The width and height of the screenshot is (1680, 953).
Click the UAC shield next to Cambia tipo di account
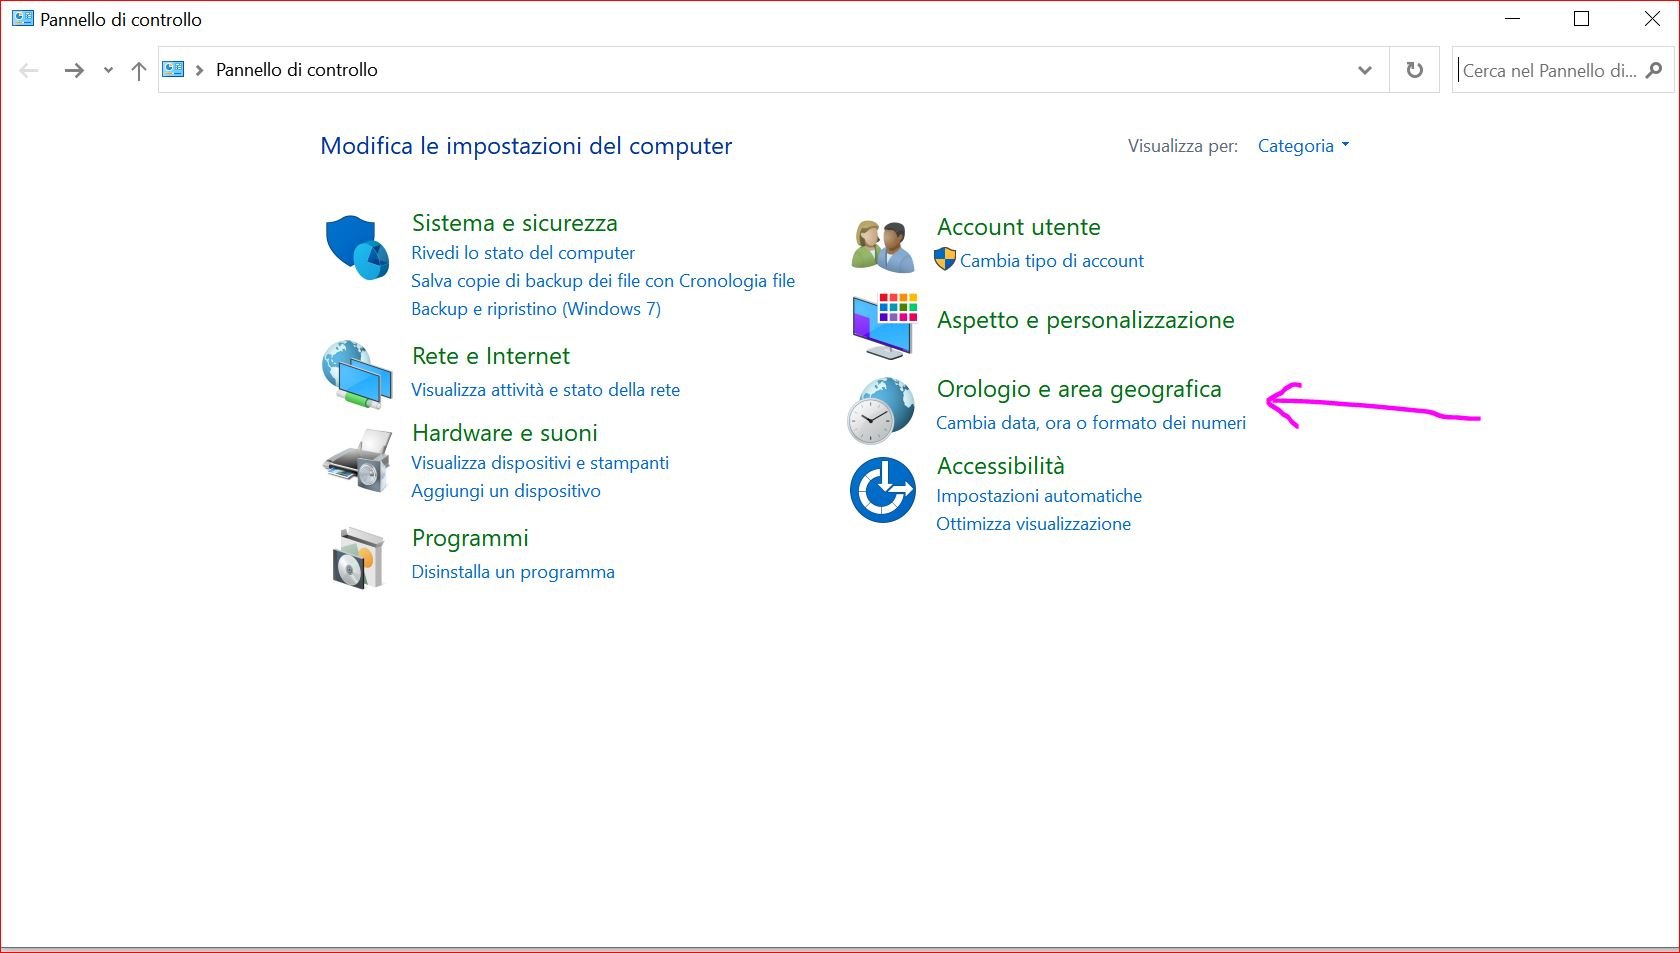[x=945, y=260]
